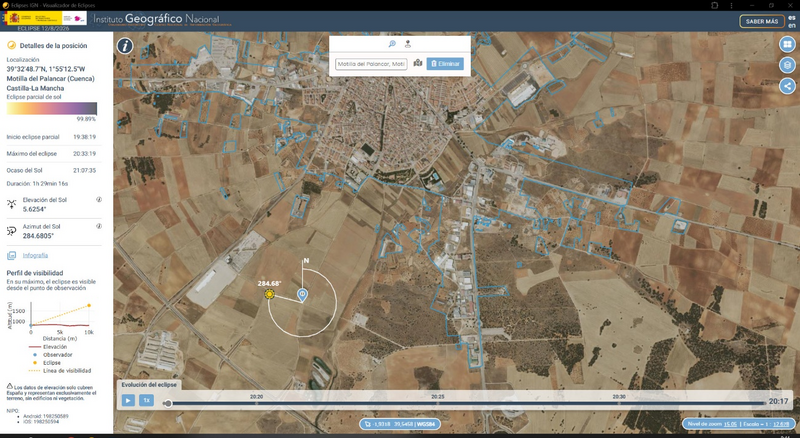Open the share map icon

point(787,86)
